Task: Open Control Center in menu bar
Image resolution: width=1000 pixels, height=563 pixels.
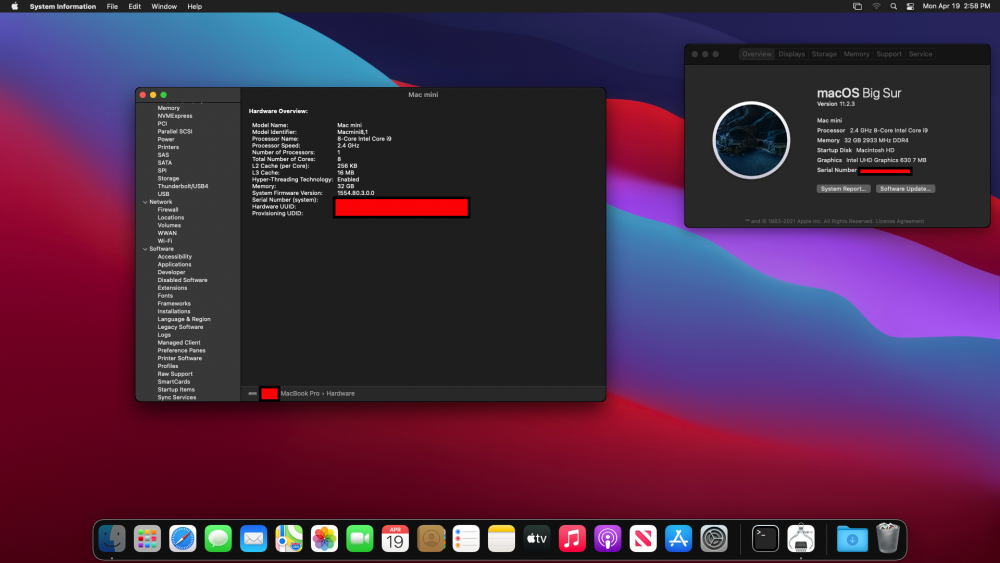Action: (910, 6)
